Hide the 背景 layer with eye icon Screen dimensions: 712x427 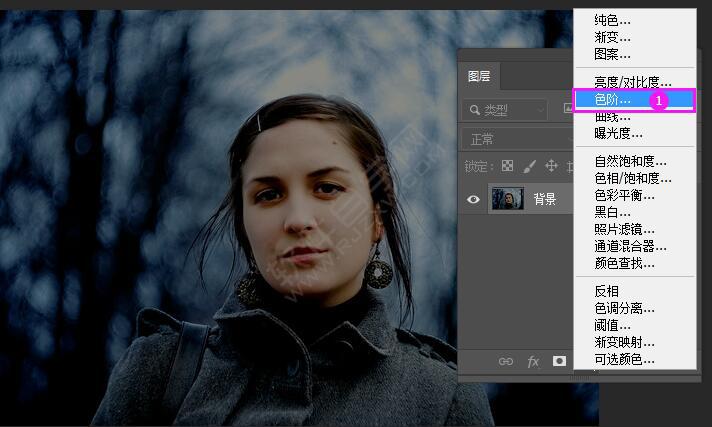point(473,199)
